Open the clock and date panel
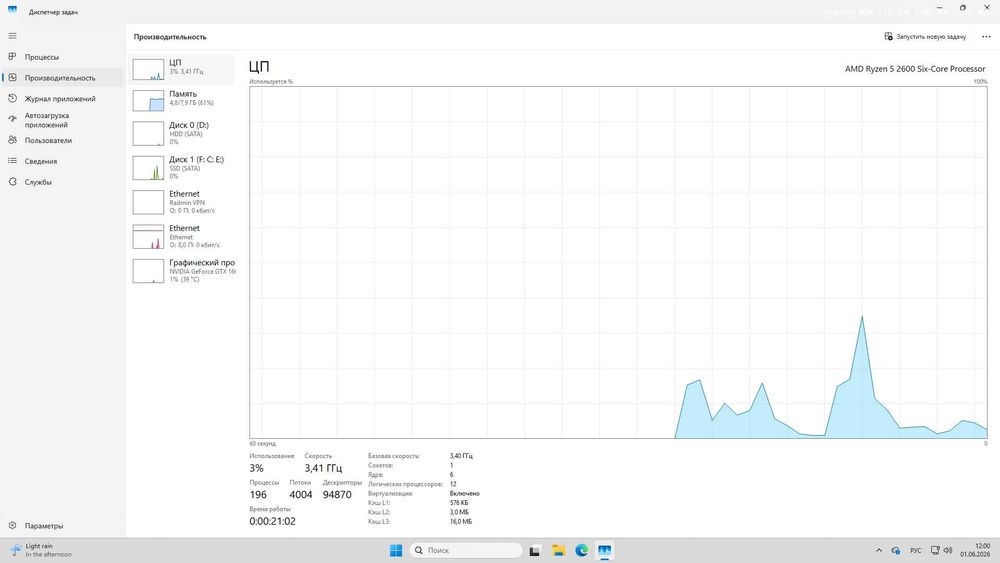Viewport: 1000px width, 563px height. 975,550
